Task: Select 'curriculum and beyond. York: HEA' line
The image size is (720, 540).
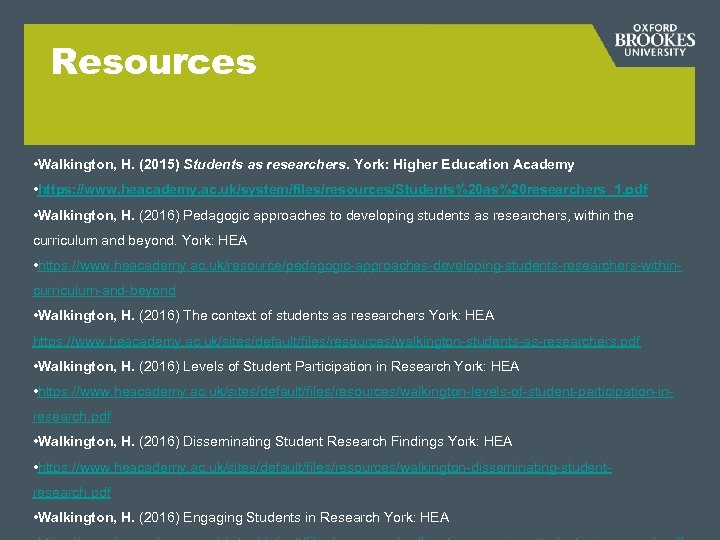Action: point(140,241)
